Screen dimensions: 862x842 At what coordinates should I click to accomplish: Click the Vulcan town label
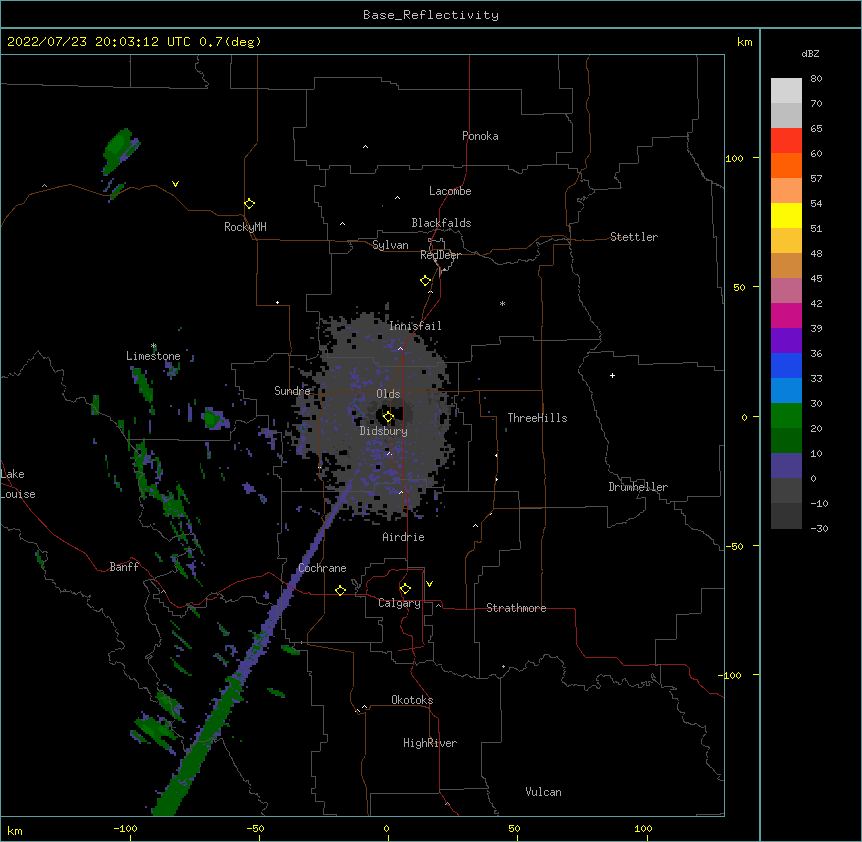coord(543,792)
